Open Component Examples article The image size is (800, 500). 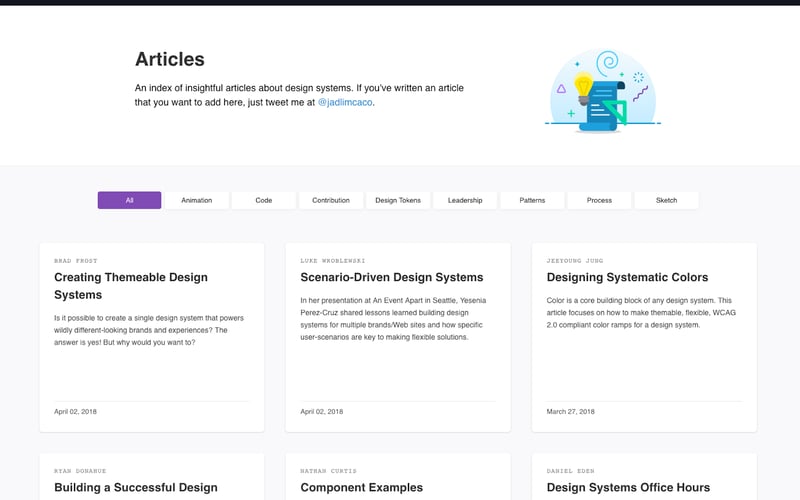pyautogui.click(x=361, y=487)
